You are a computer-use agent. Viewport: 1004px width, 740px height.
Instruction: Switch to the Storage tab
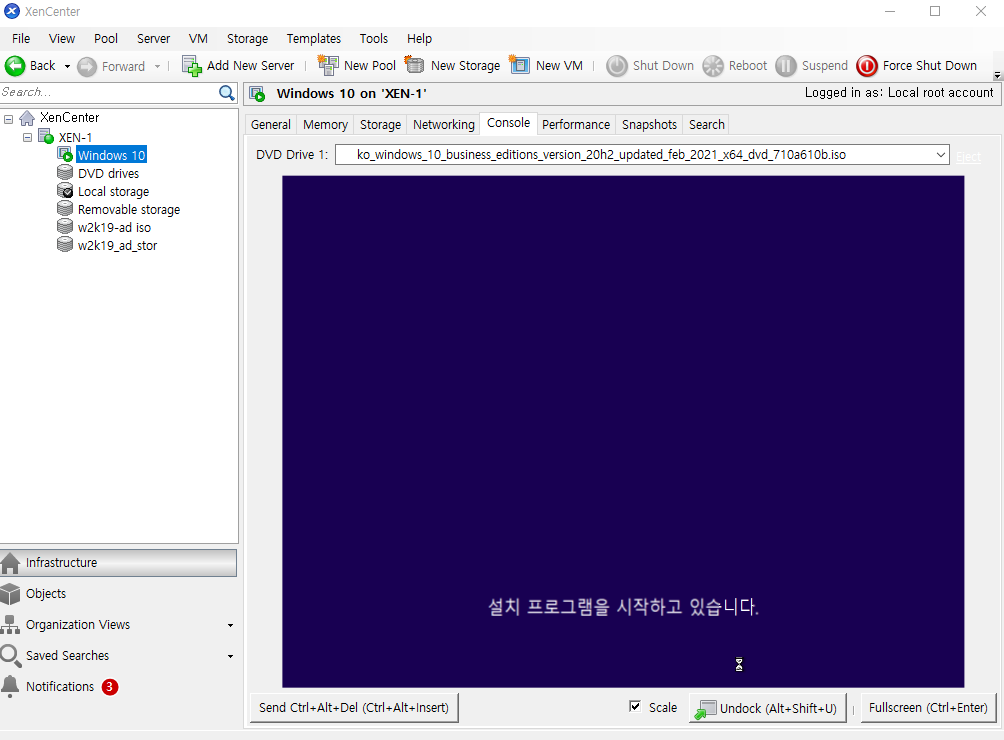tap(380, 125)
